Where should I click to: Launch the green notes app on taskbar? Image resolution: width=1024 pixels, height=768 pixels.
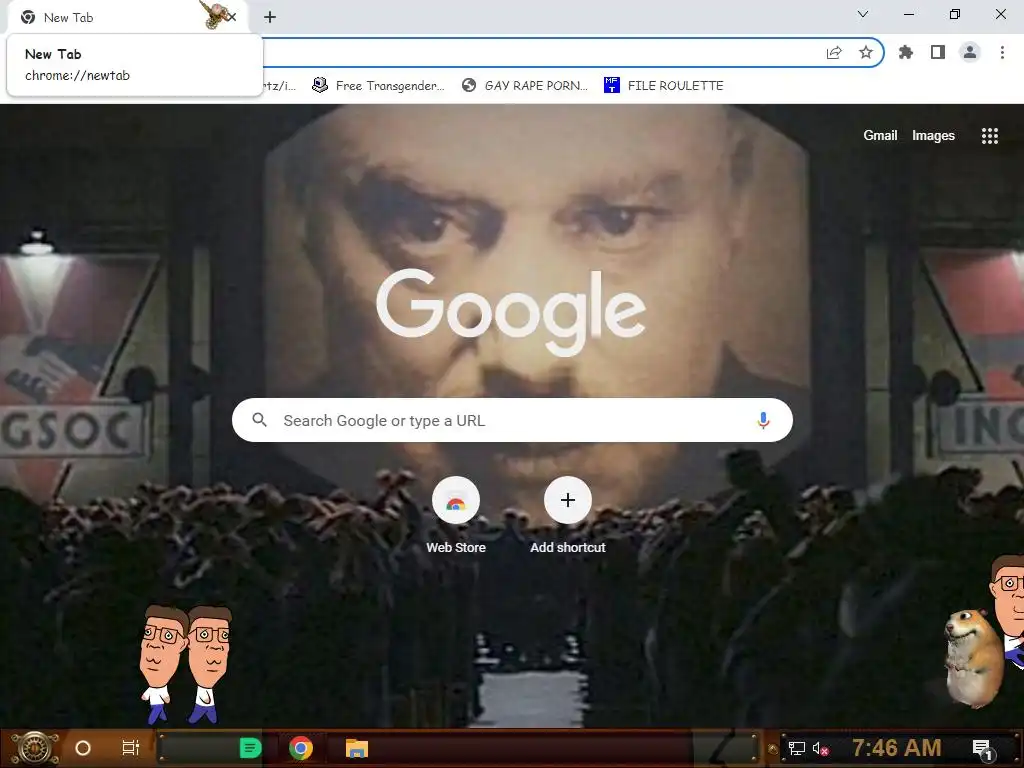[250, 748]
